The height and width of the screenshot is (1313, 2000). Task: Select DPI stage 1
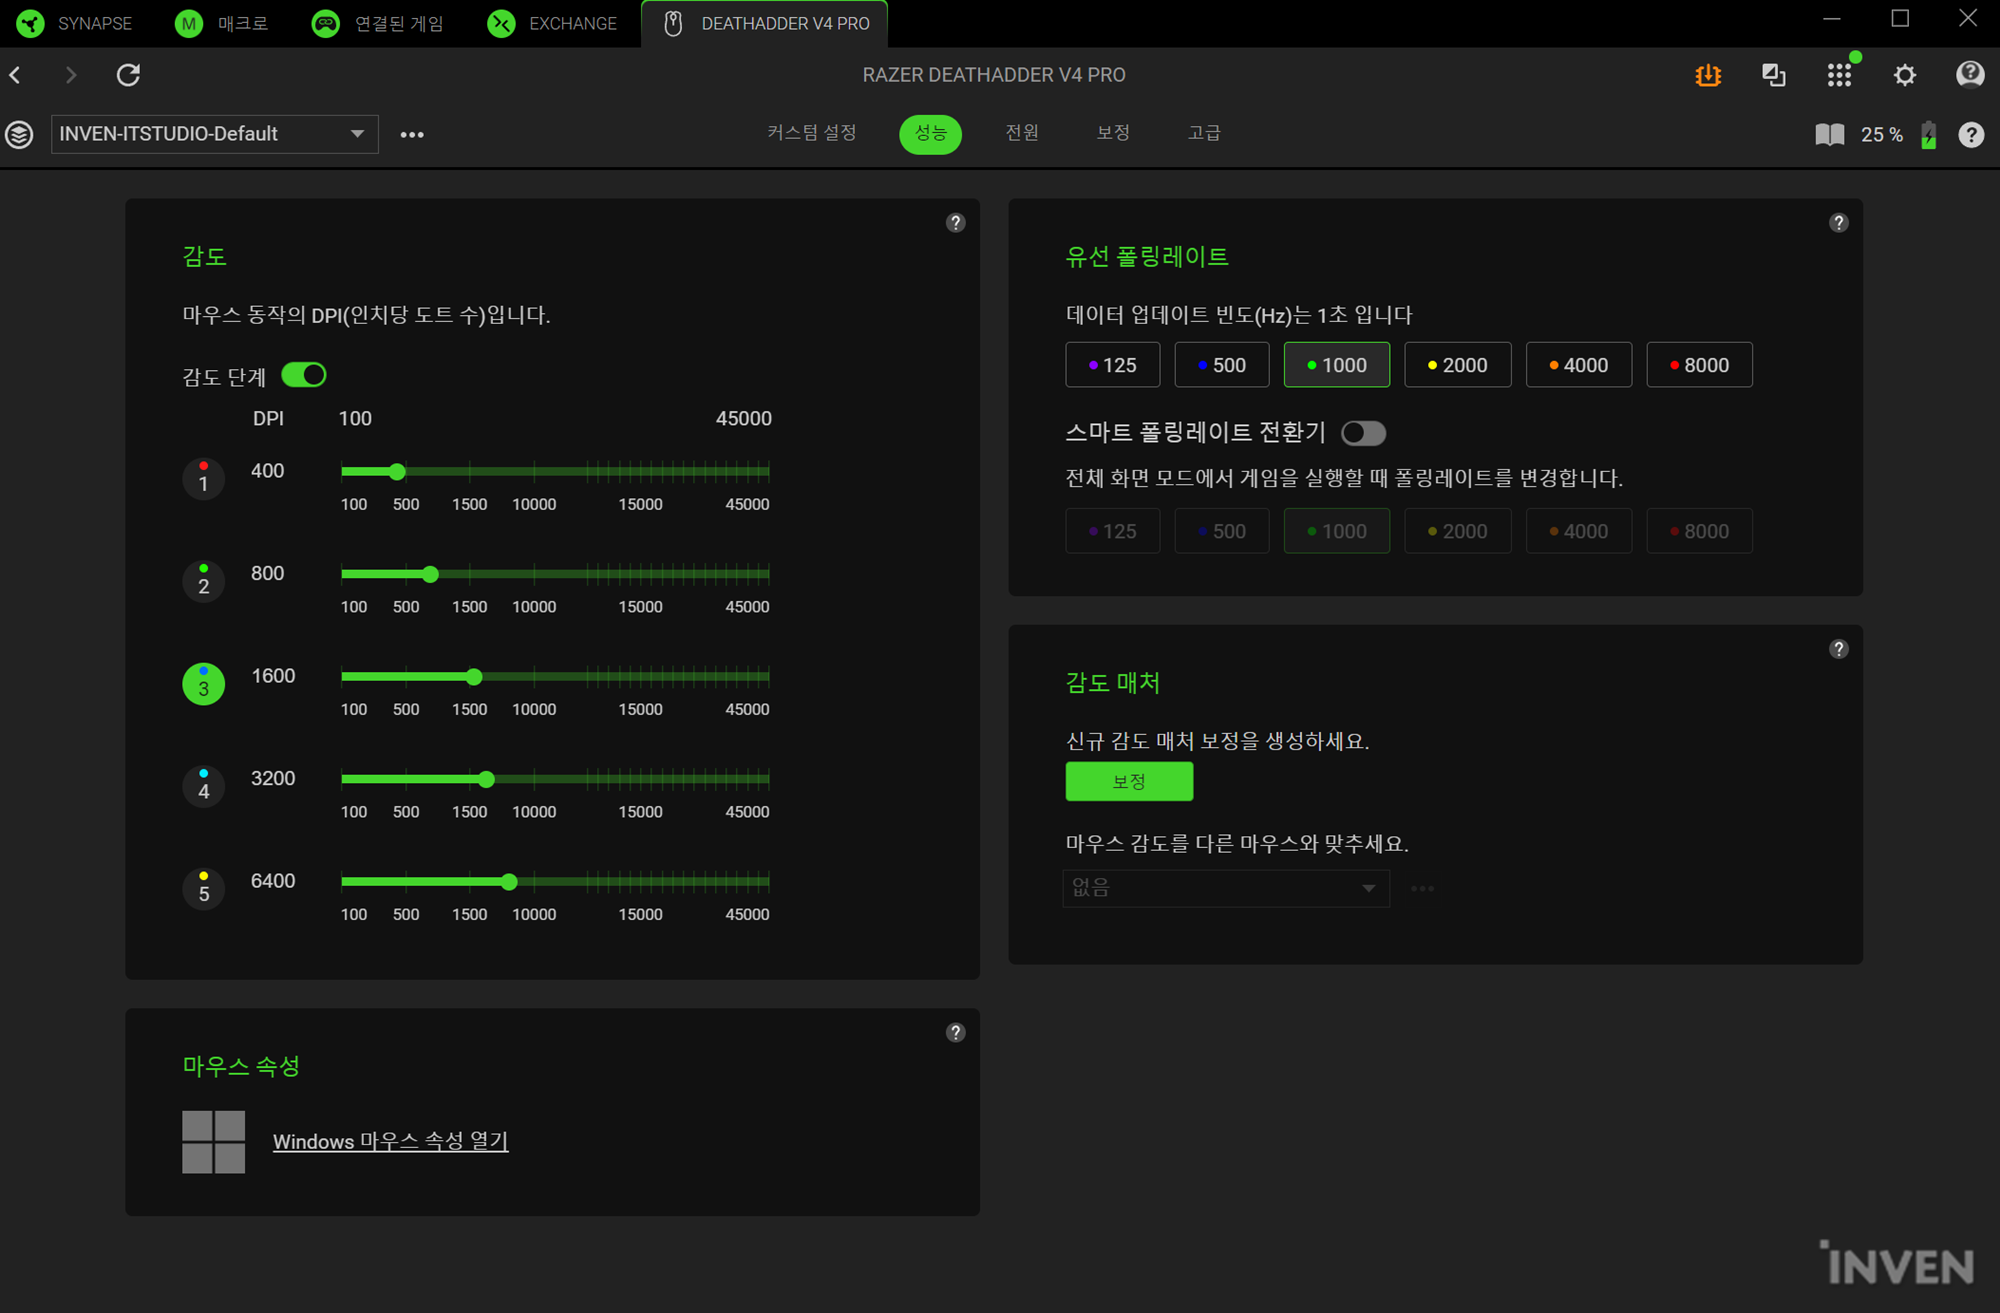(x=203, y=479)
